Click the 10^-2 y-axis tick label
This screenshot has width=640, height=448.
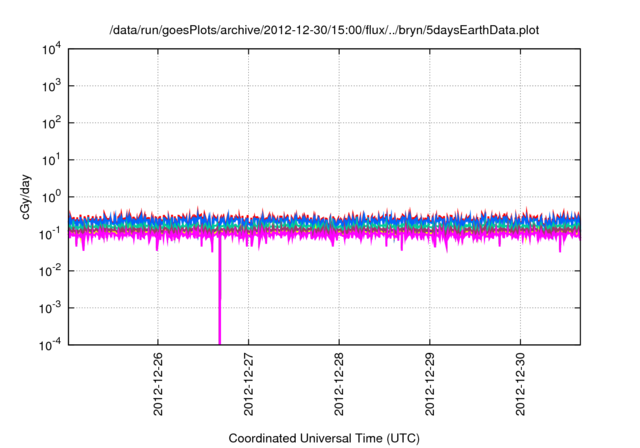click(50, 272)
